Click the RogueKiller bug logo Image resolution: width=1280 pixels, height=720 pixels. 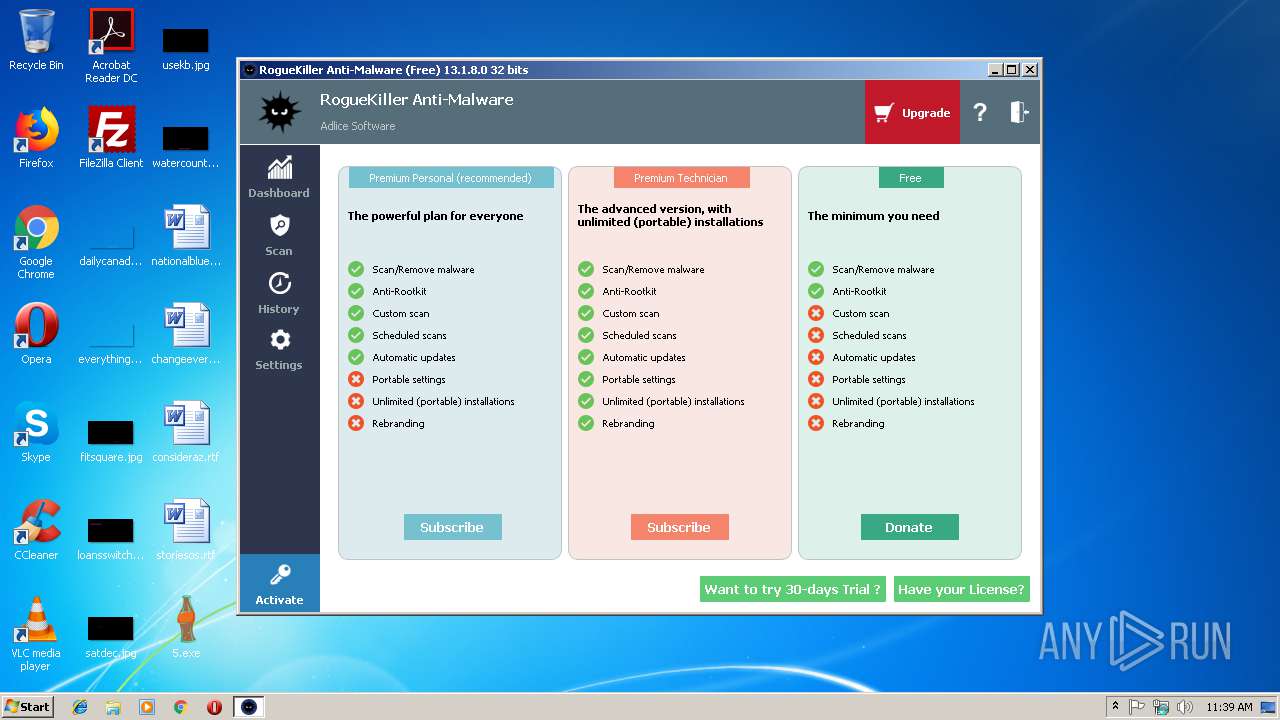(279, 112)
